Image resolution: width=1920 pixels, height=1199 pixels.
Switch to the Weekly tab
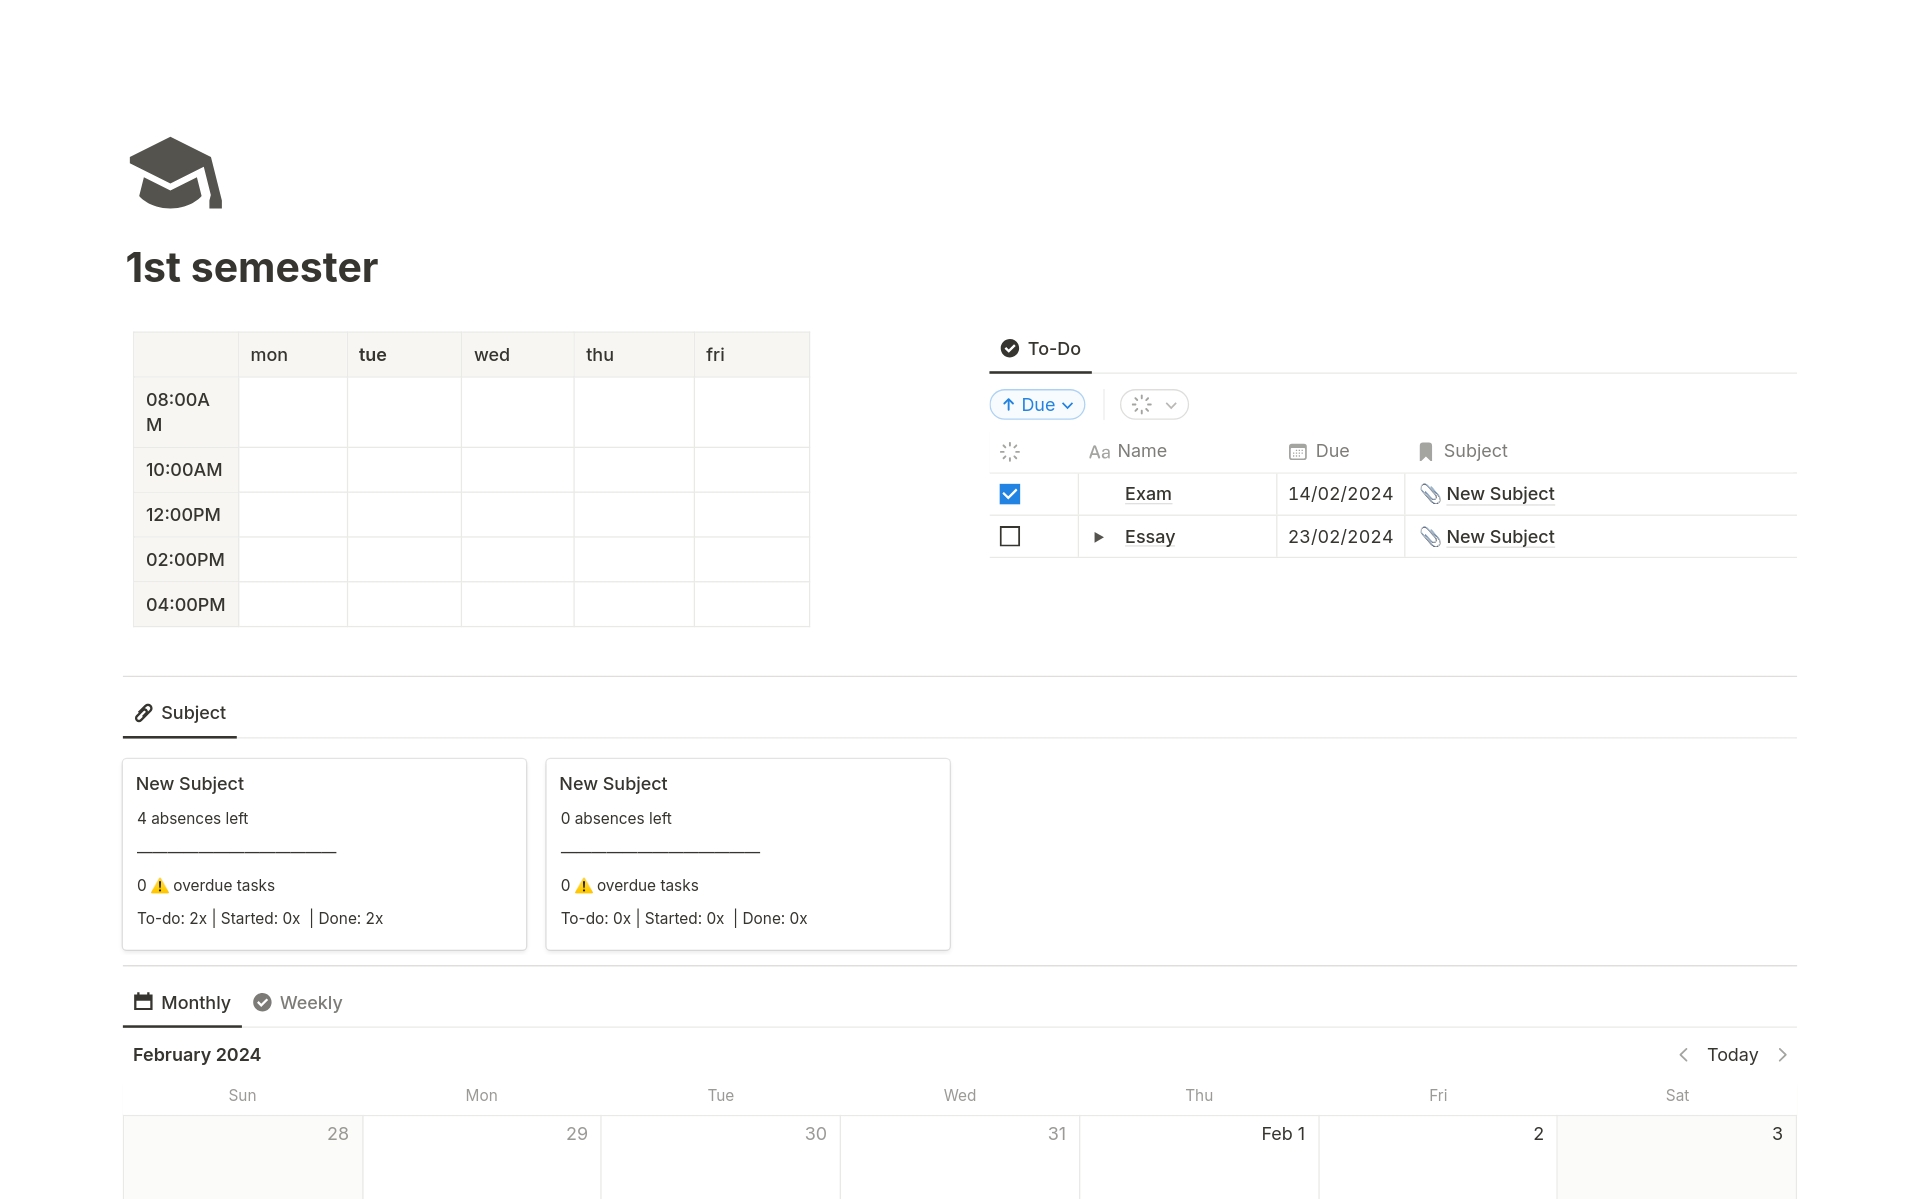[298, 1003]
